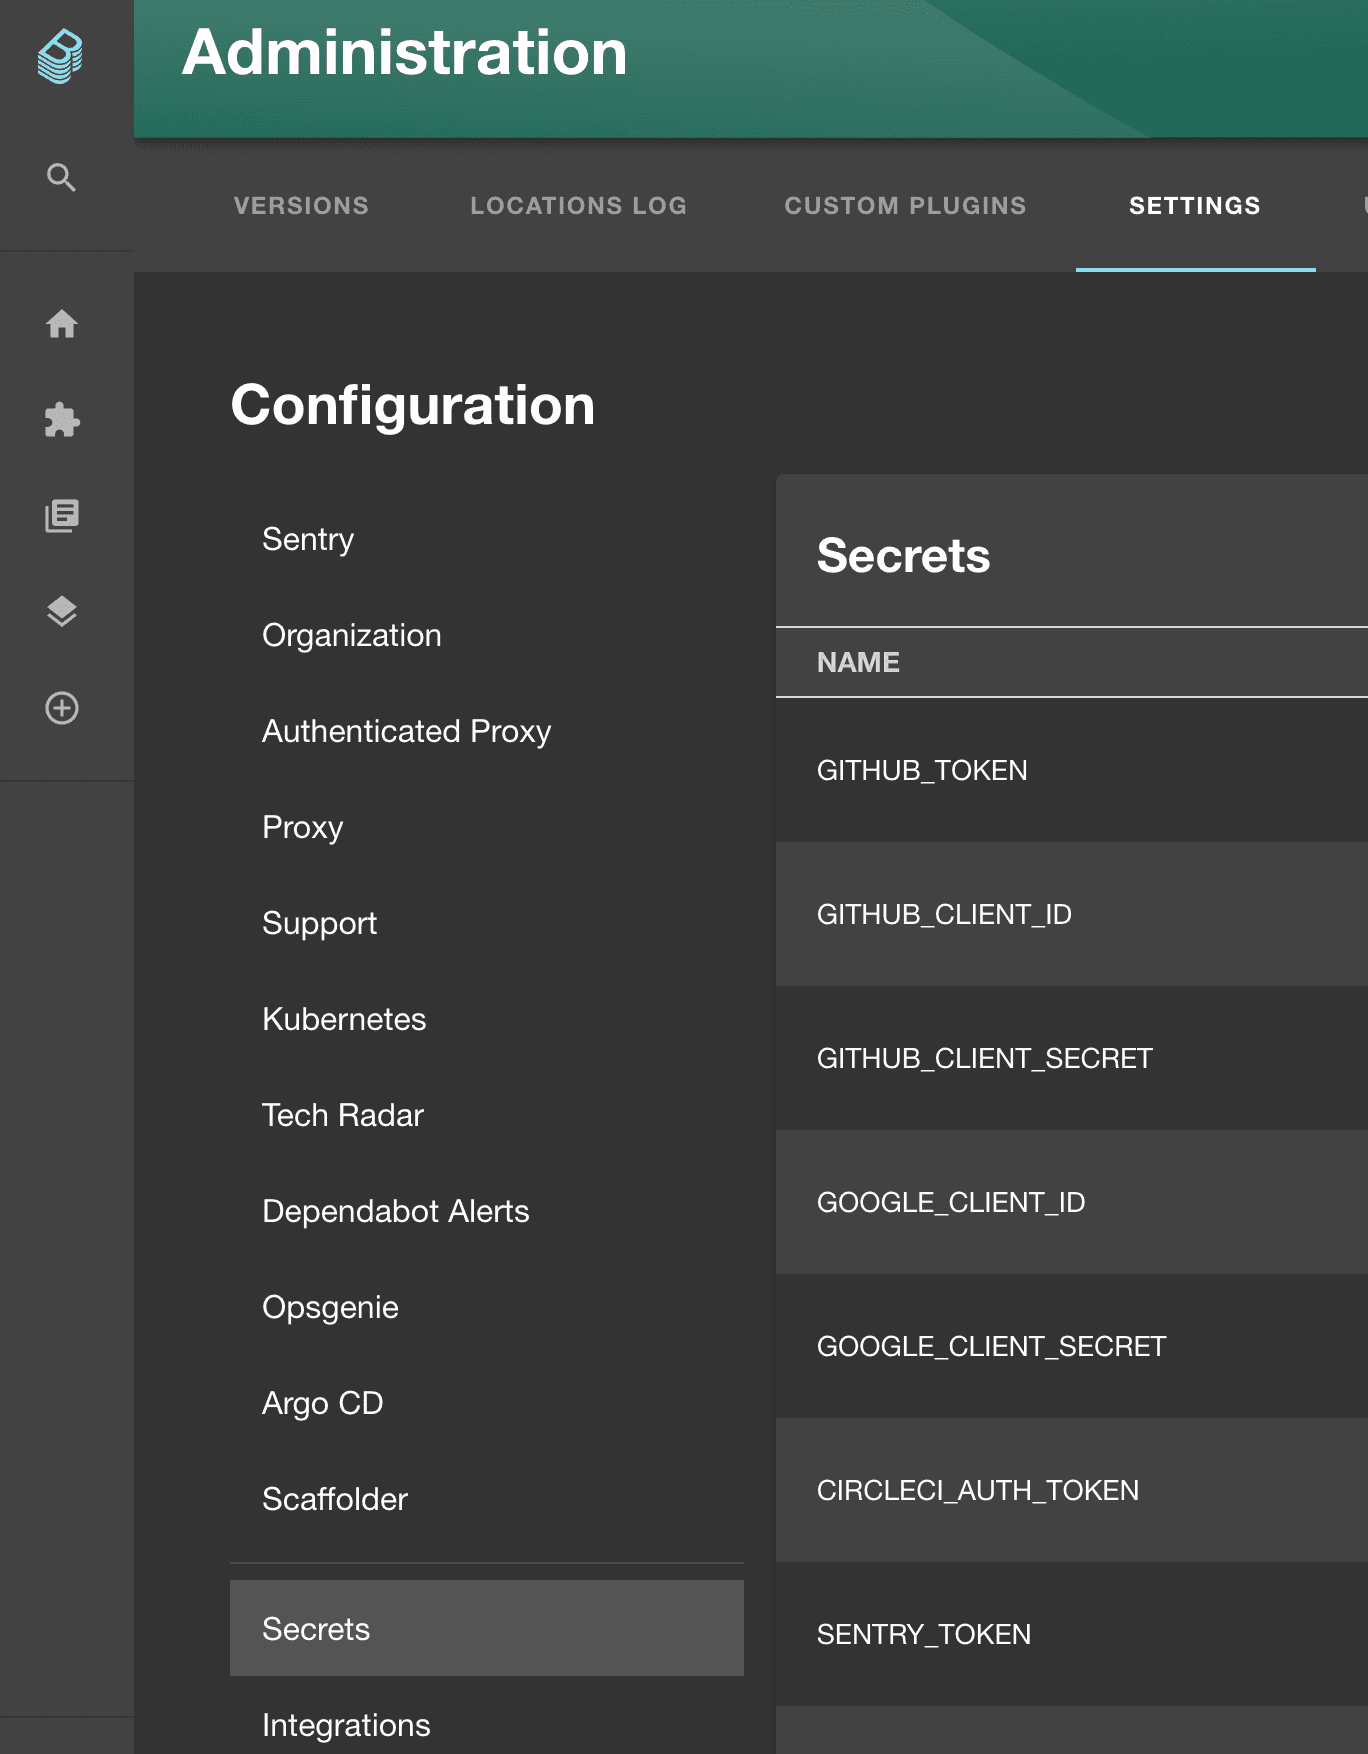1368x1754 pixels.
Task: Select the CIRCLECI_AUTH_TOKEN row
Action: (1072, 1490)
